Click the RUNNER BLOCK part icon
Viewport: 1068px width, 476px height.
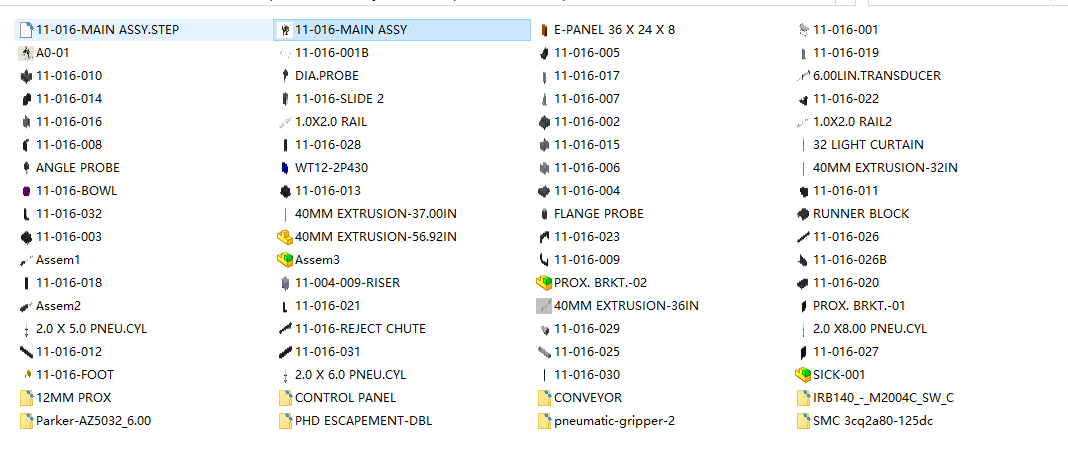[x=803, y=214]
